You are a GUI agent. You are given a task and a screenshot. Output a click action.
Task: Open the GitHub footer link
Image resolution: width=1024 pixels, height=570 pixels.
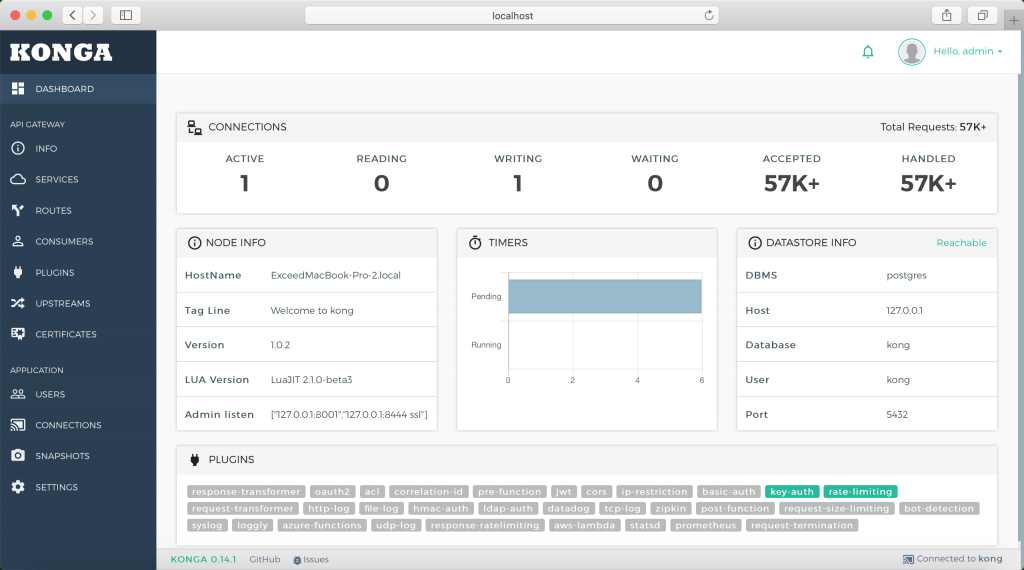click(264, 560)
